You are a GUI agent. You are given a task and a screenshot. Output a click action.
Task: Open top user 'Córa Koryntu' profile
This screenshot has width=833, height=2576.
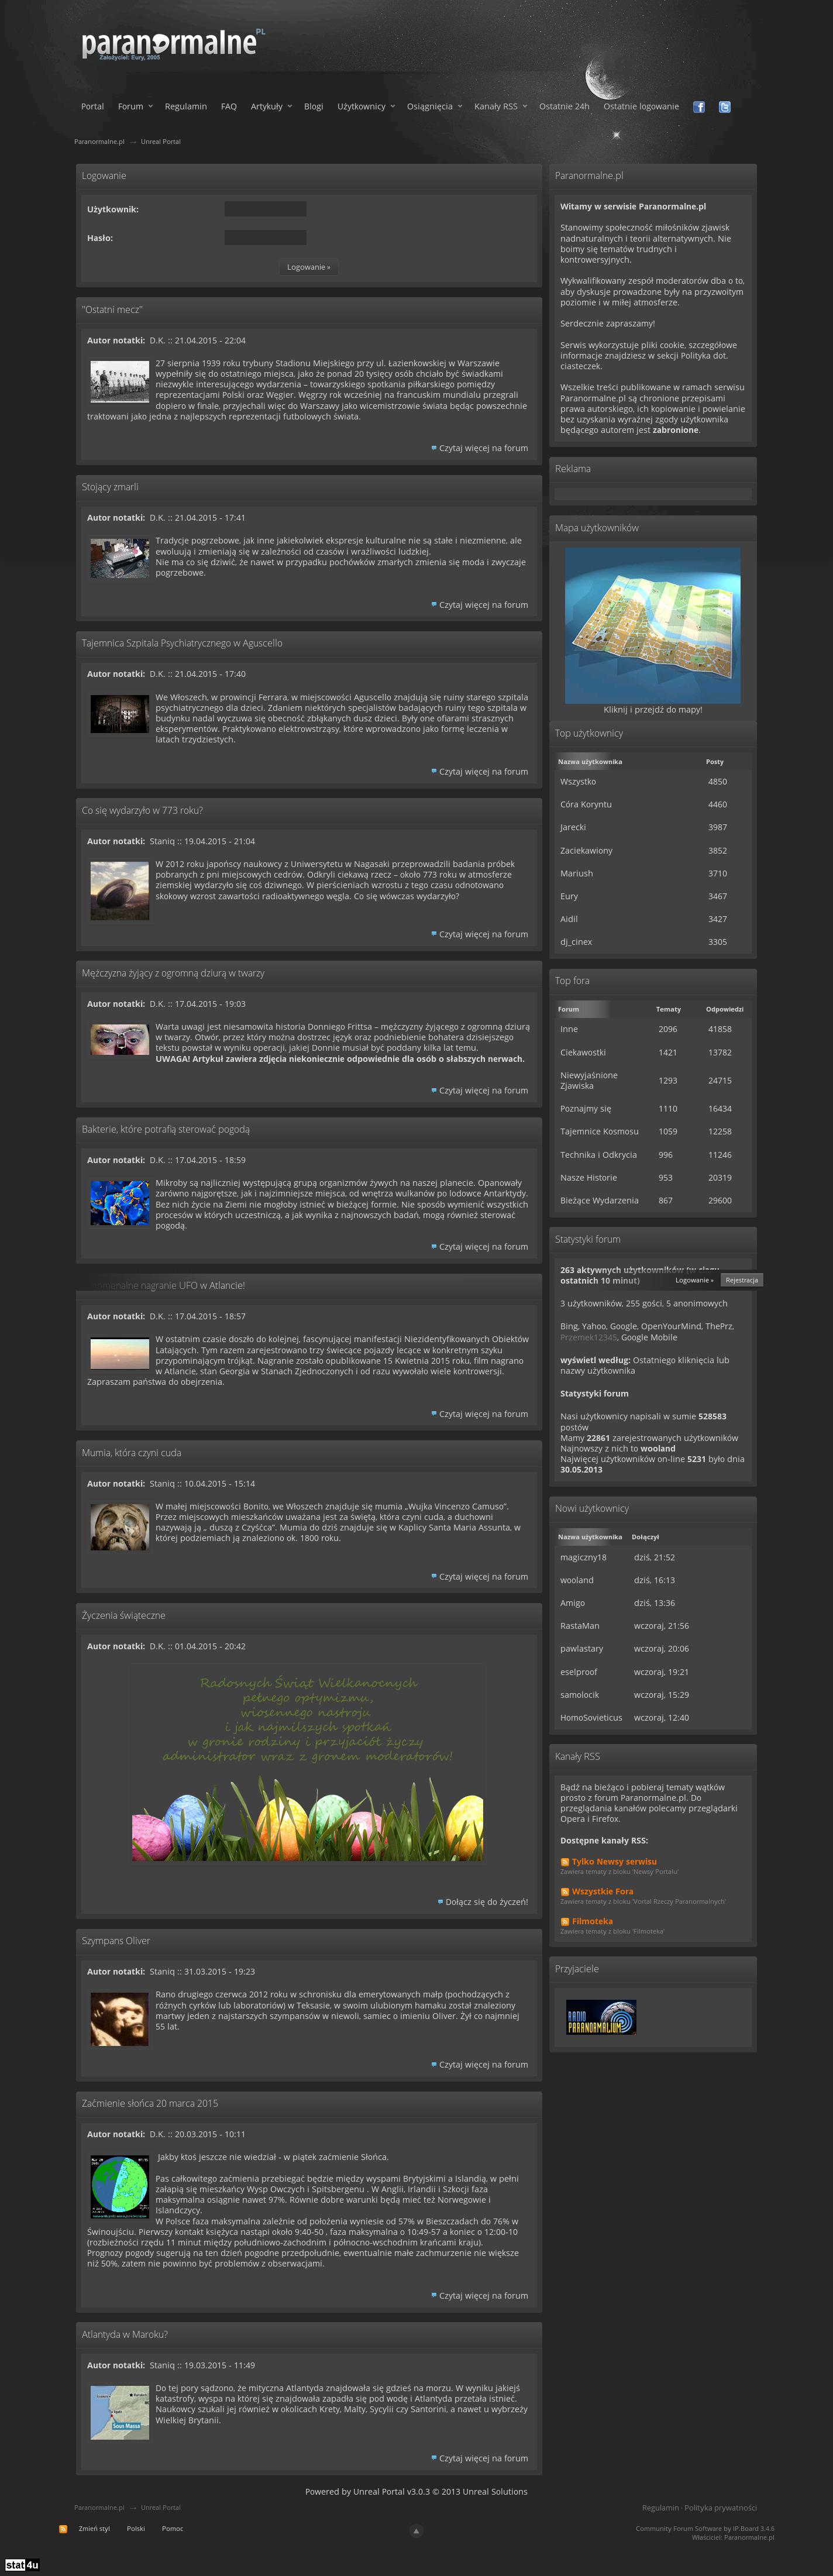coord(586,804)
